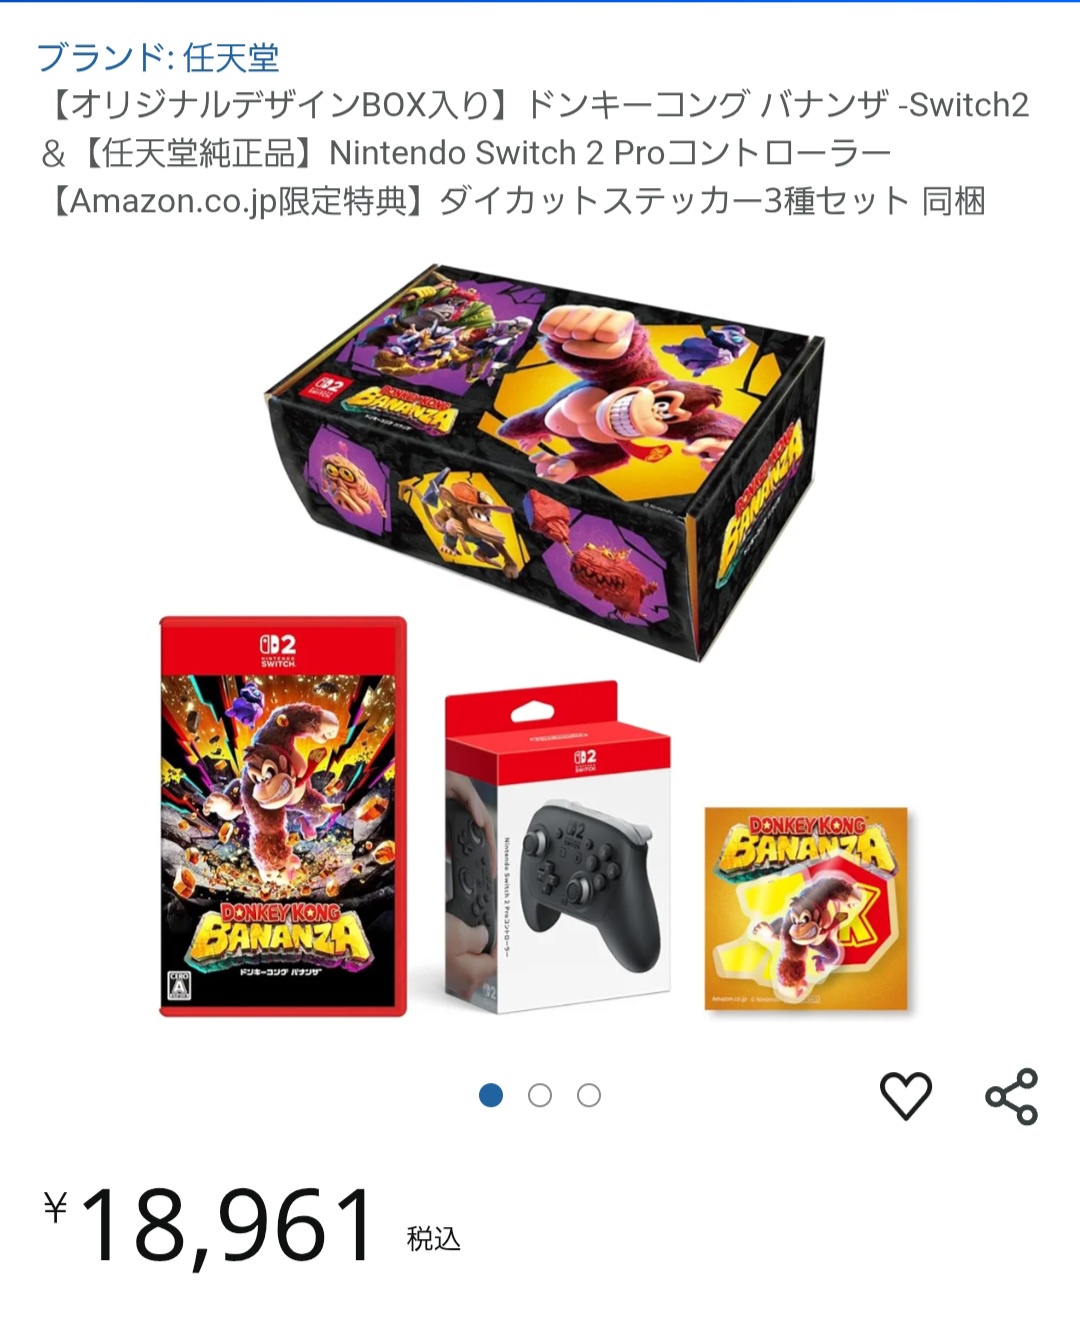
Task: Tap the original design BOX product image
Action: pyautogui.click(x=545, y=457)
